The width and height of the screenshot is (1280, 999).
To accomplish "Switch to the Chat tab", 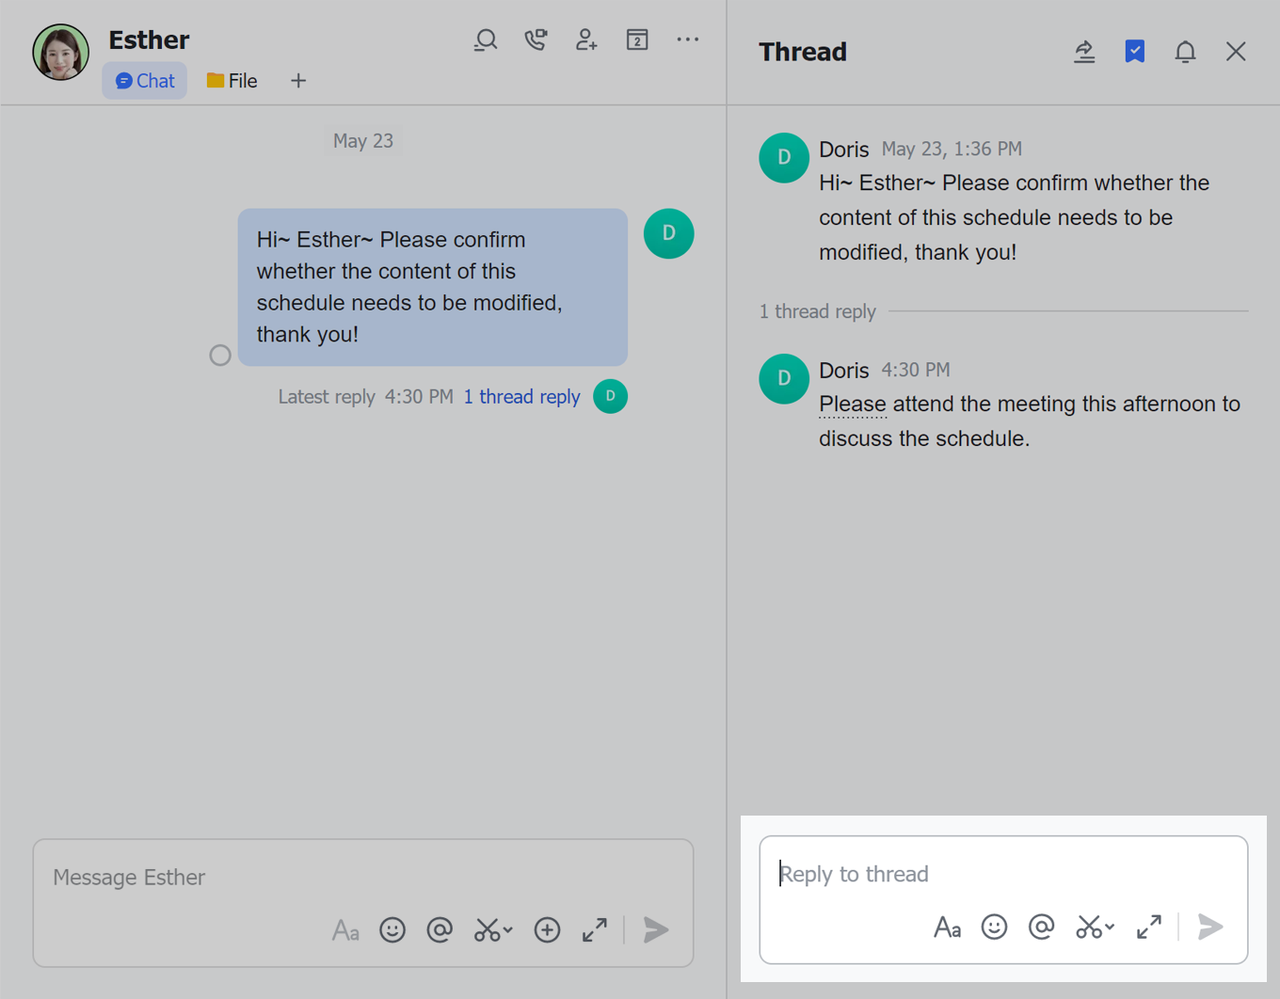I will point(145,81).
